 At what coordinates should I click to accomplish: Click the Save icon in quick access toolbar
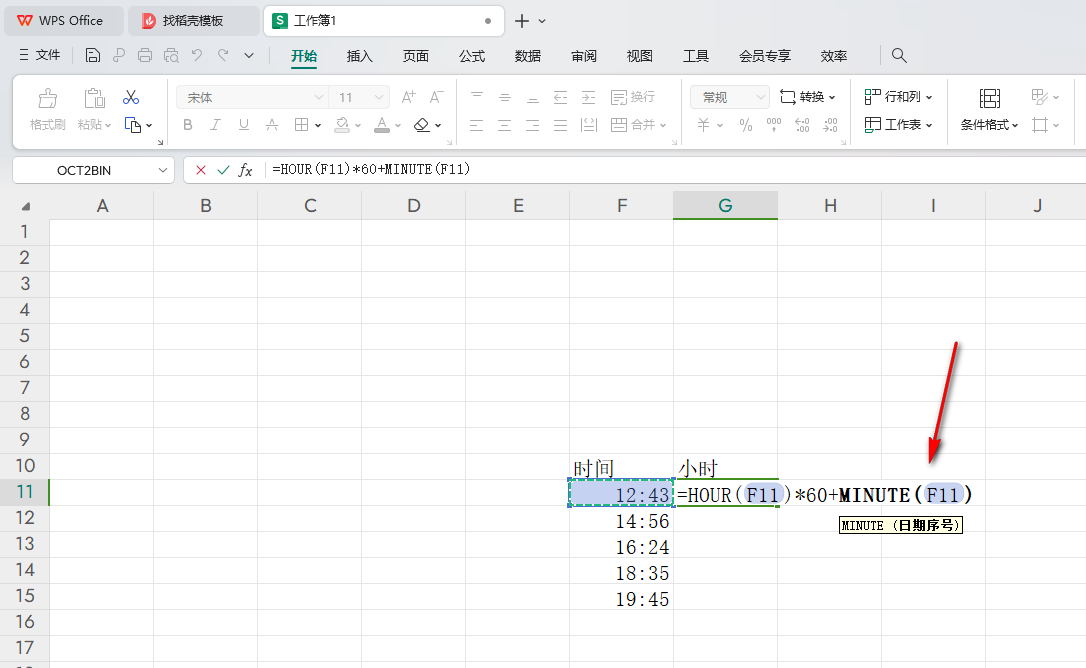pos(93,56)
